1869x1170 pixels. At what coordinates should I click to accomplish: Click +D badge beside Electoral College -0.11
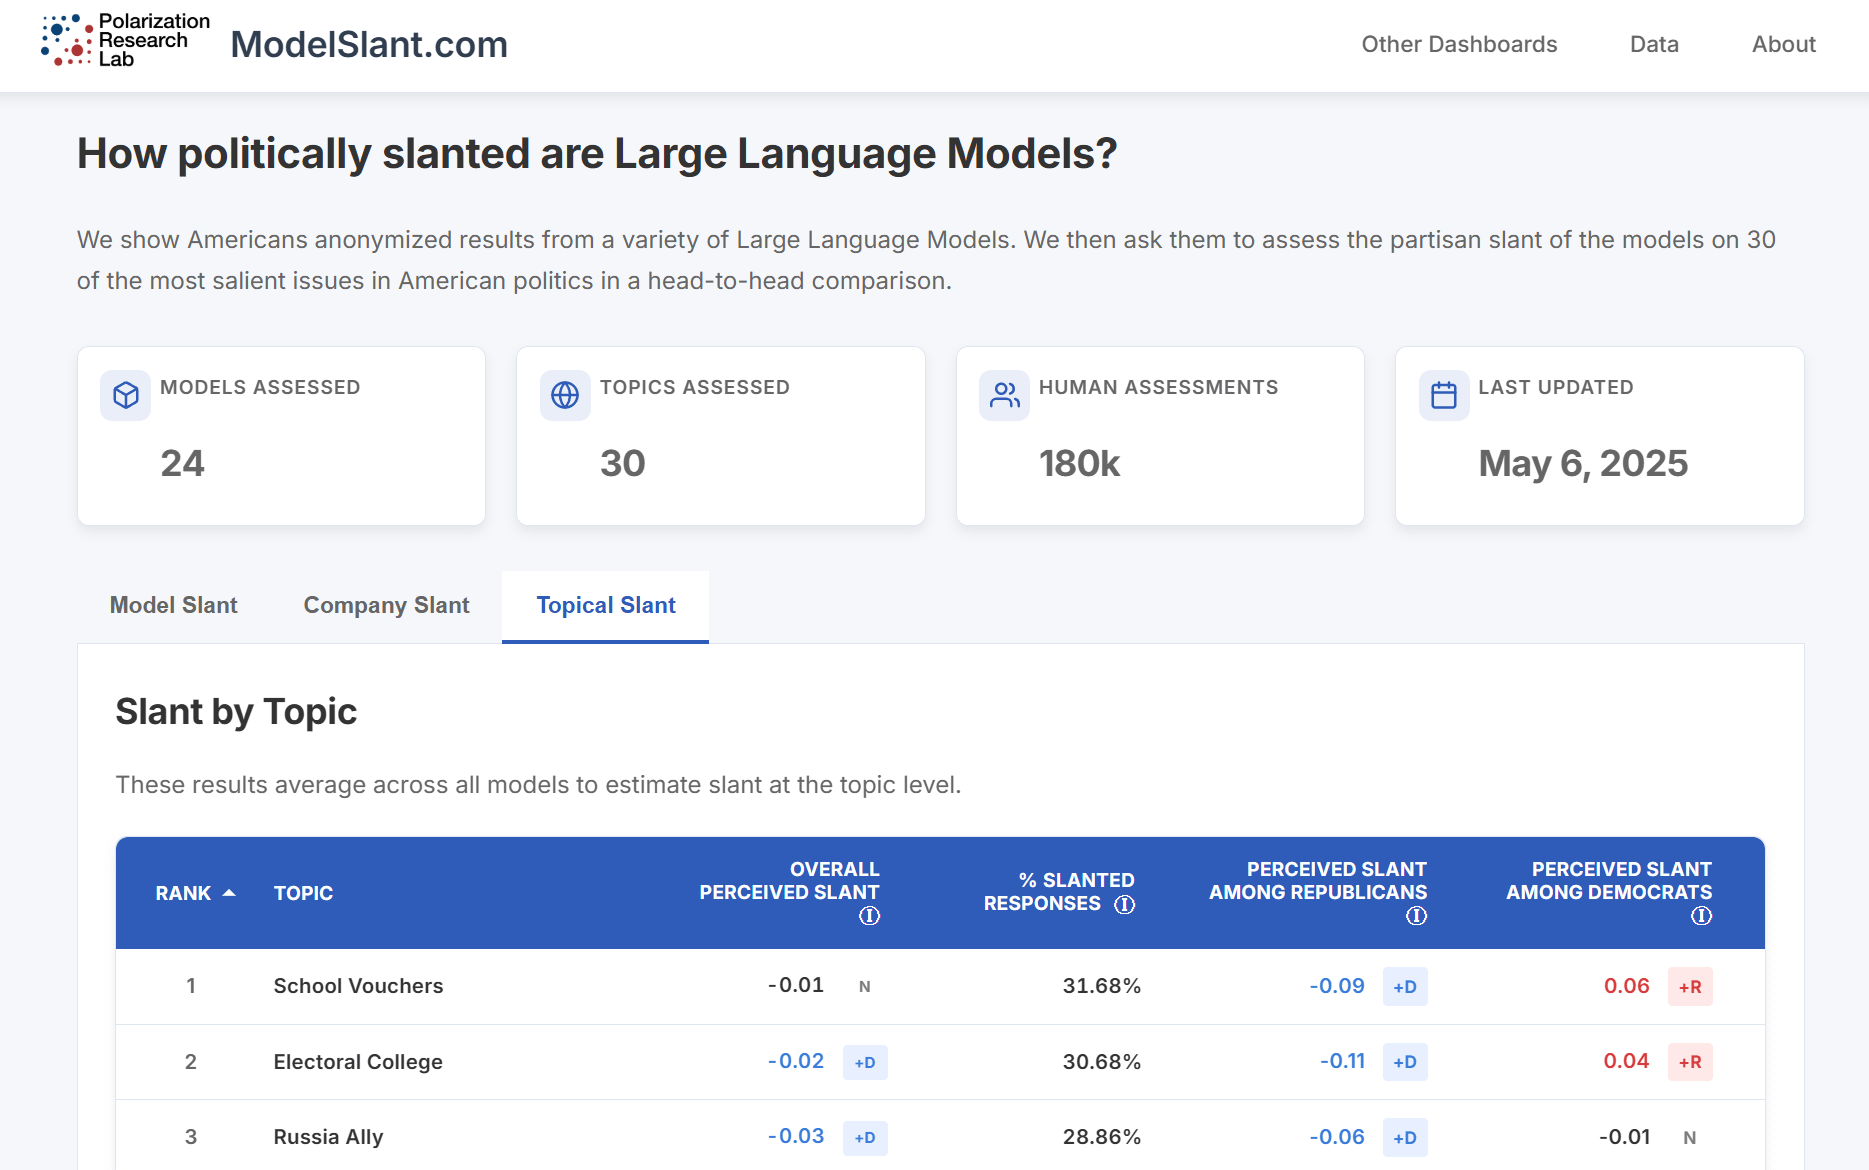click(x=1405, y=1062)
